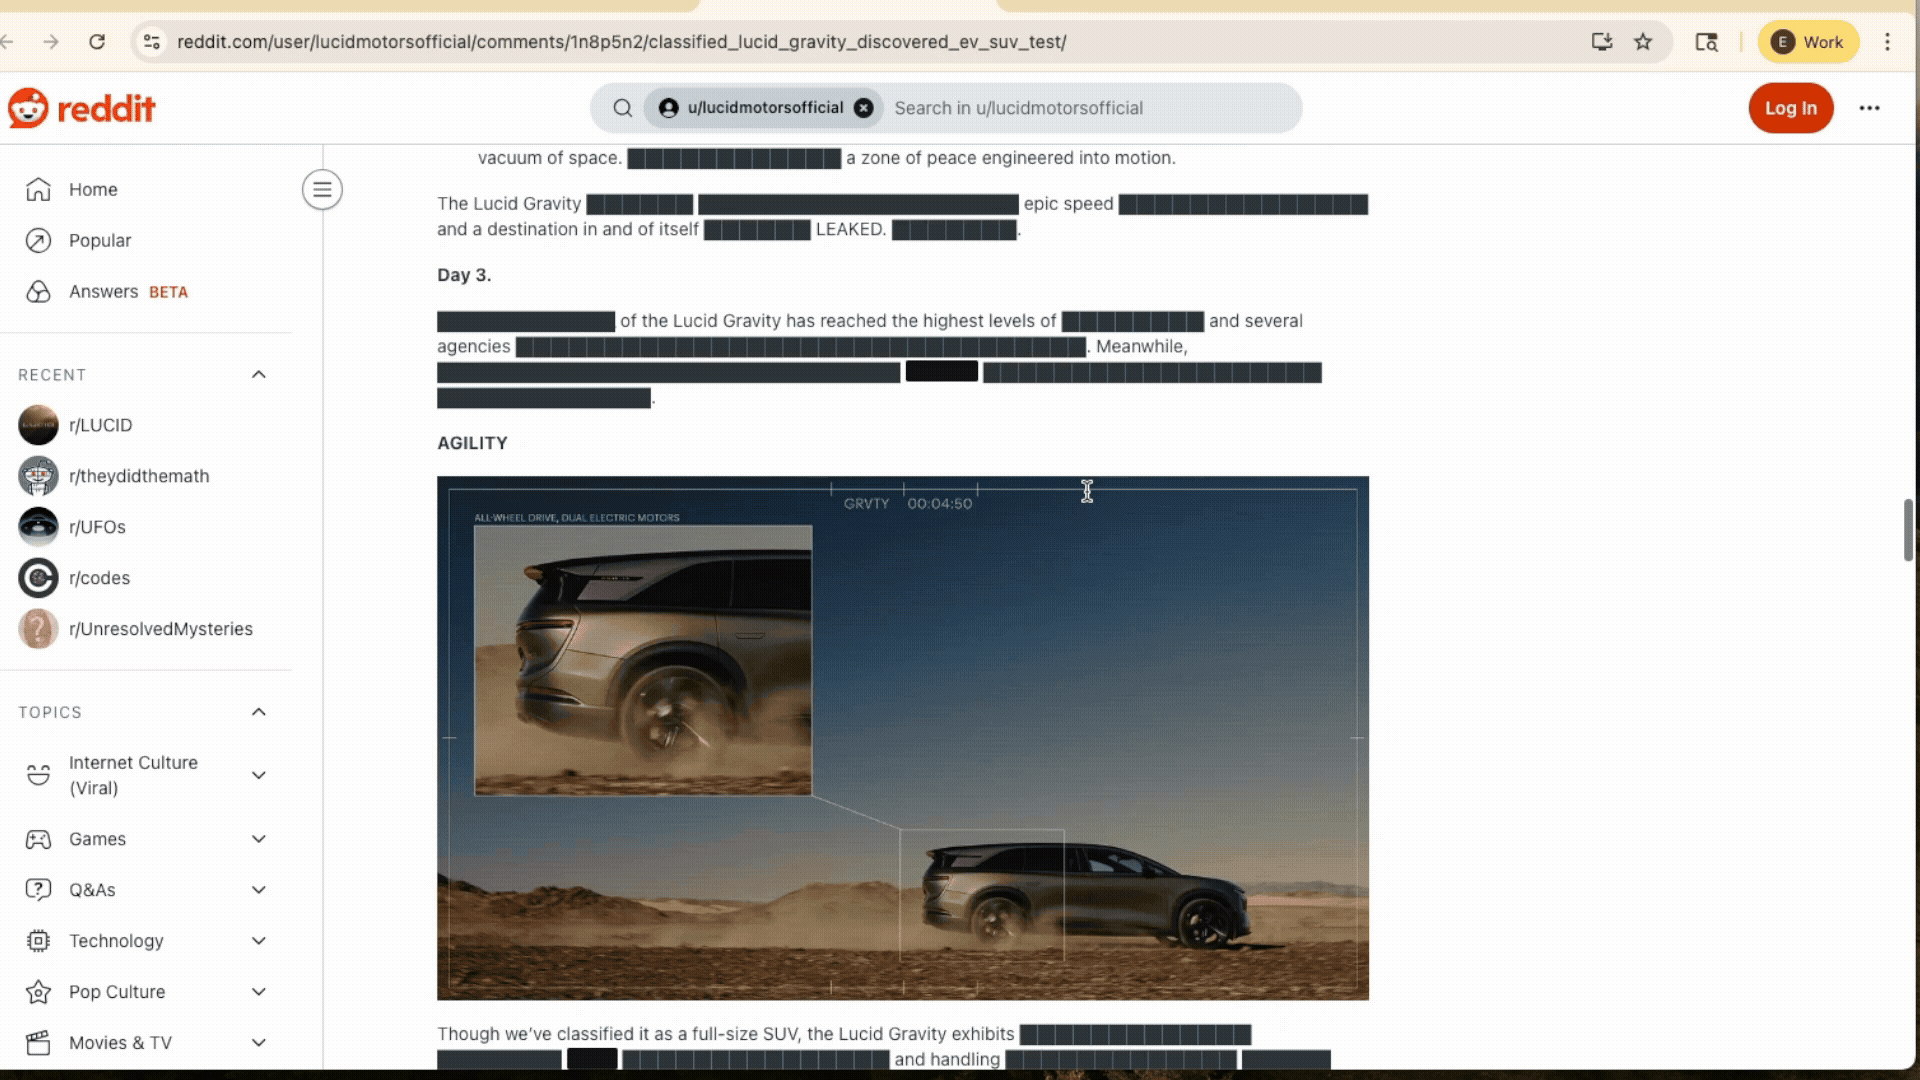Collapse the TOPICS section
1920x1080 pixels.
[x=258, y=712]
